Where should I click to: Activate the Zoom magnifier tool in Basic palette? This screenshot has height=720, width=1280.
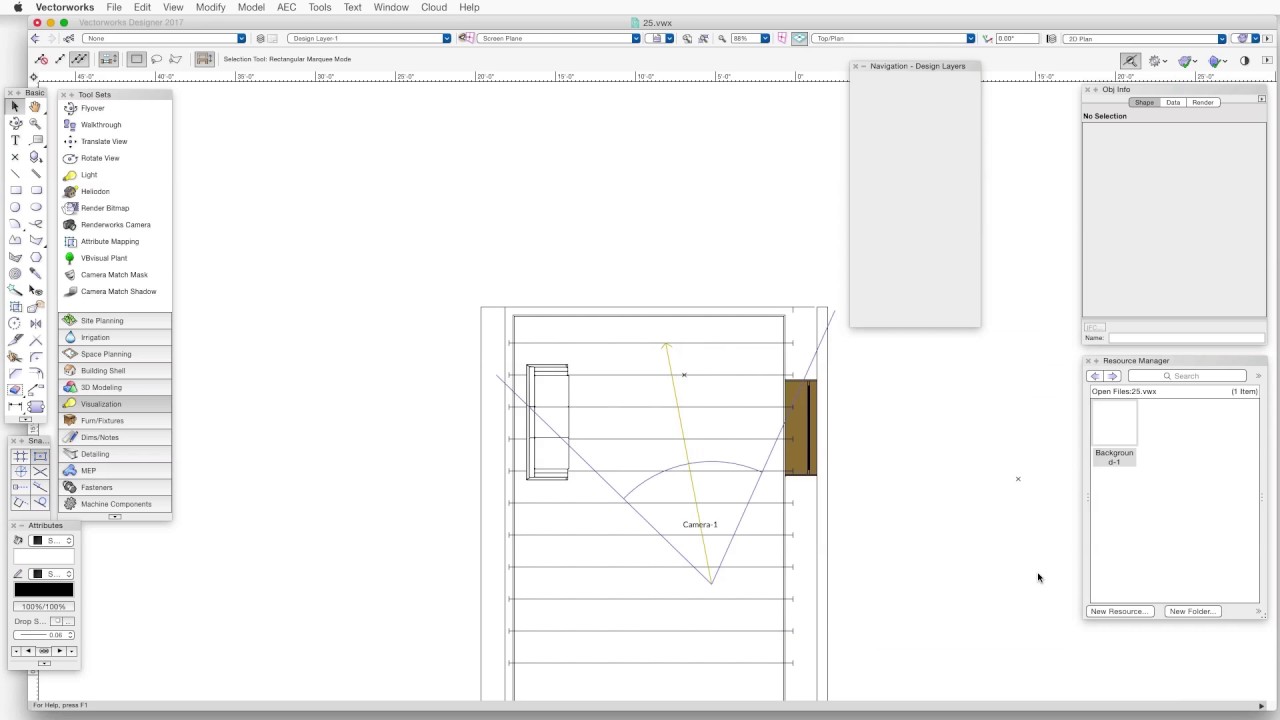(36, 124)
